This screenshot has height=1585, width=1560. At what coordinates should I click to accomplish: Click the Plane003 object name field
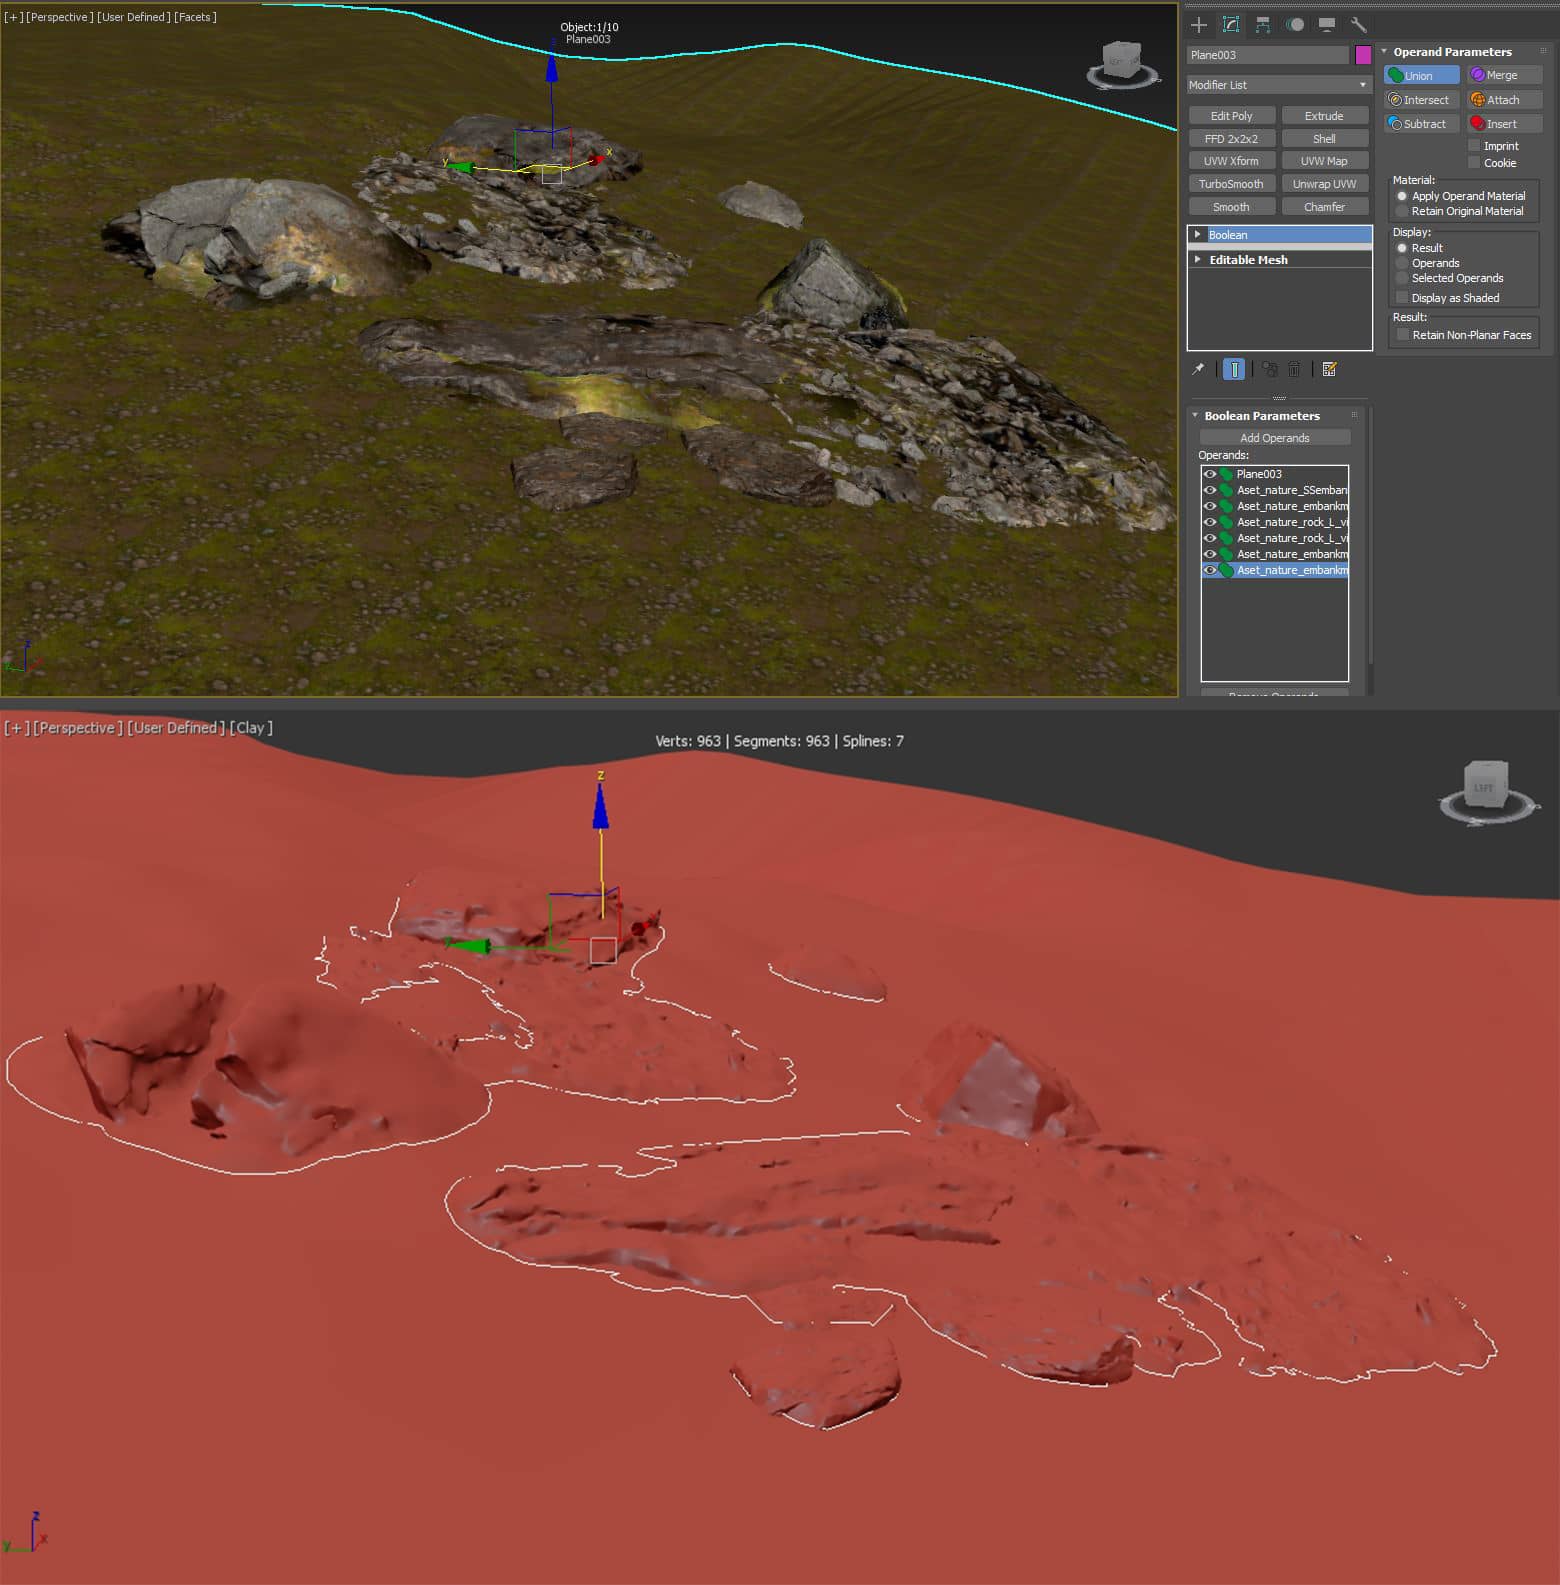pyautogui.click(x=1267, y=55)
